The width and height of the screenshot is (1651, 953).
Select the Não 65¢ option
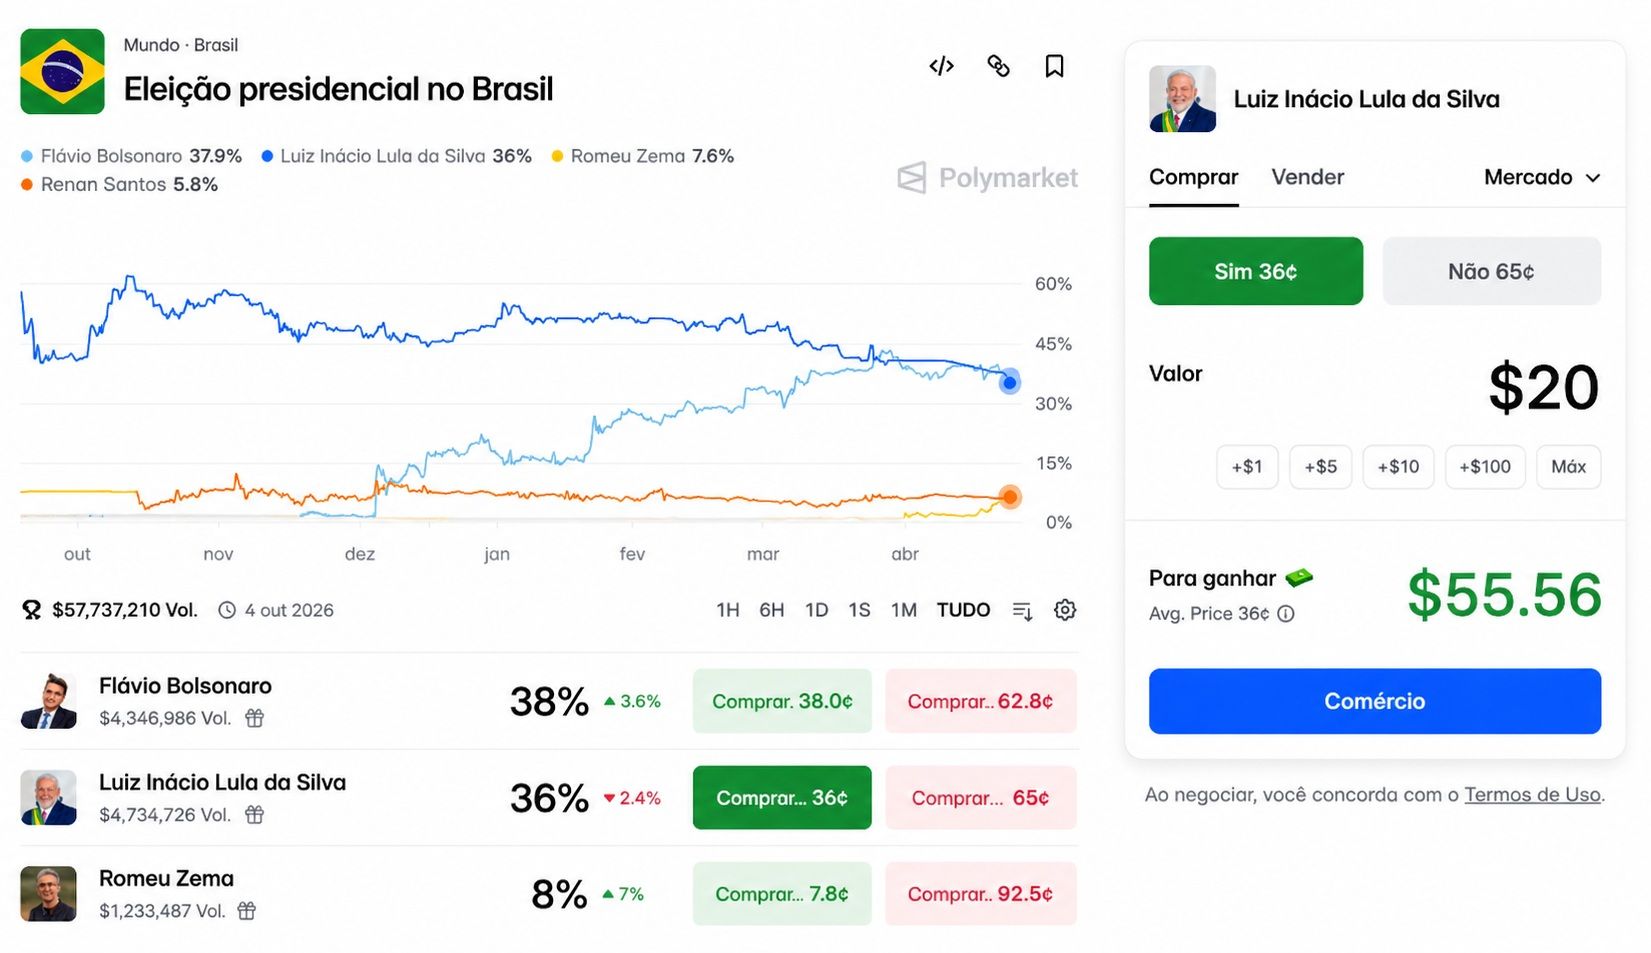pos(1491,271)
